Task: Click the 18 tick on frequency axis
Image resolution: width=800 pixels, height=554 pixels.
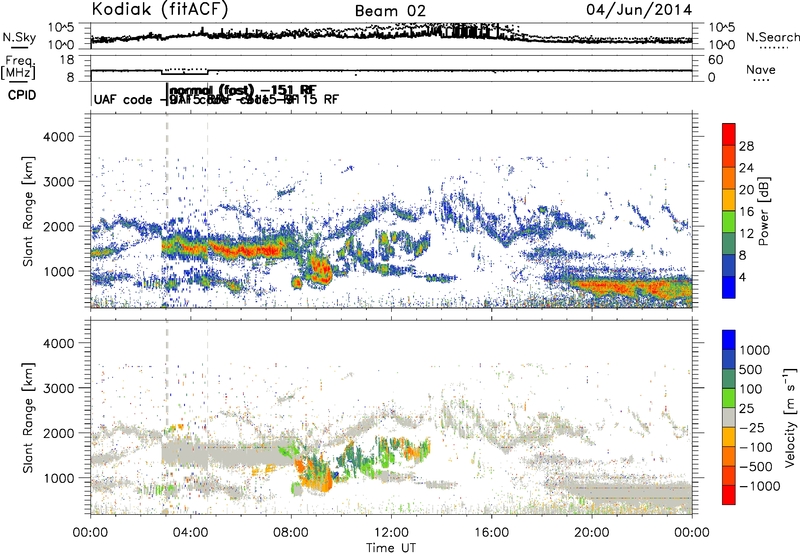Action: point(67,60)
